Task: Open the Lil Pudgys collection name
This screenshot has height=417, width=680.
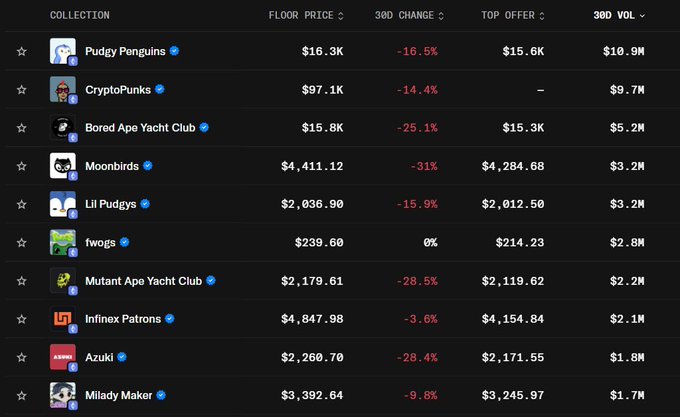Action: (x=110, y=204)
